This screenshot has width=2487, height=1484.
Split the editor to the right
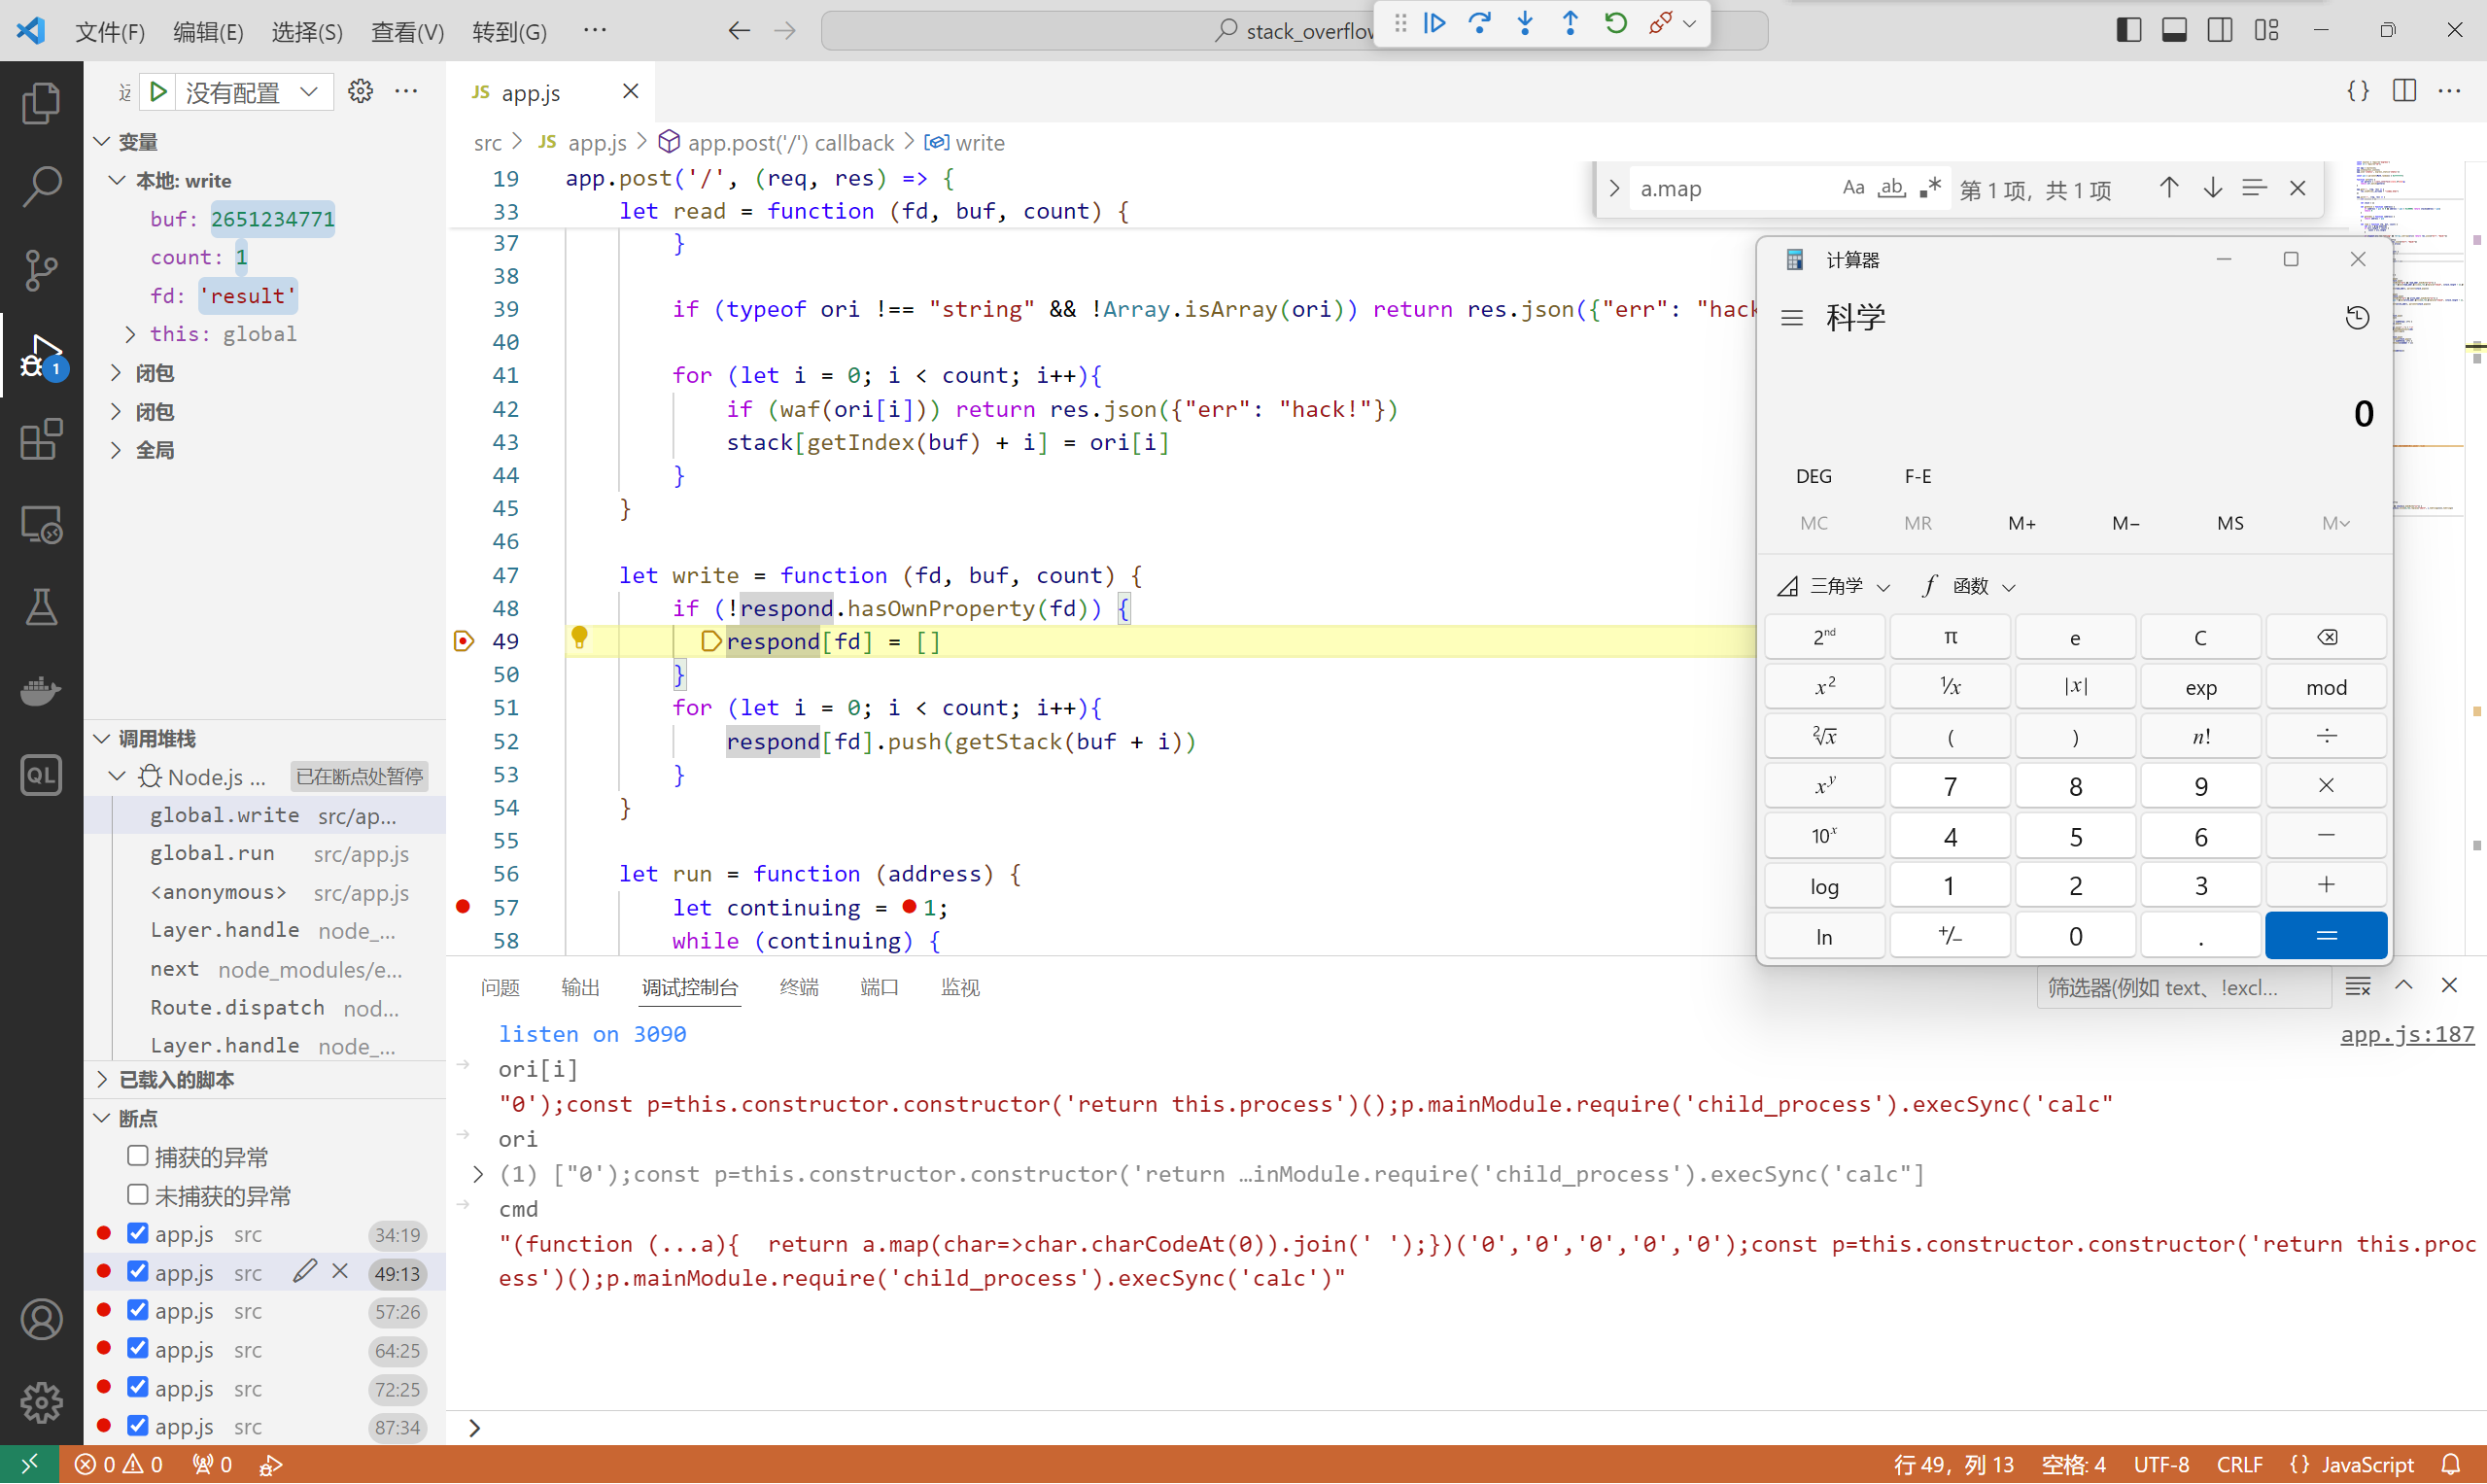click(x=2404, y=91)
